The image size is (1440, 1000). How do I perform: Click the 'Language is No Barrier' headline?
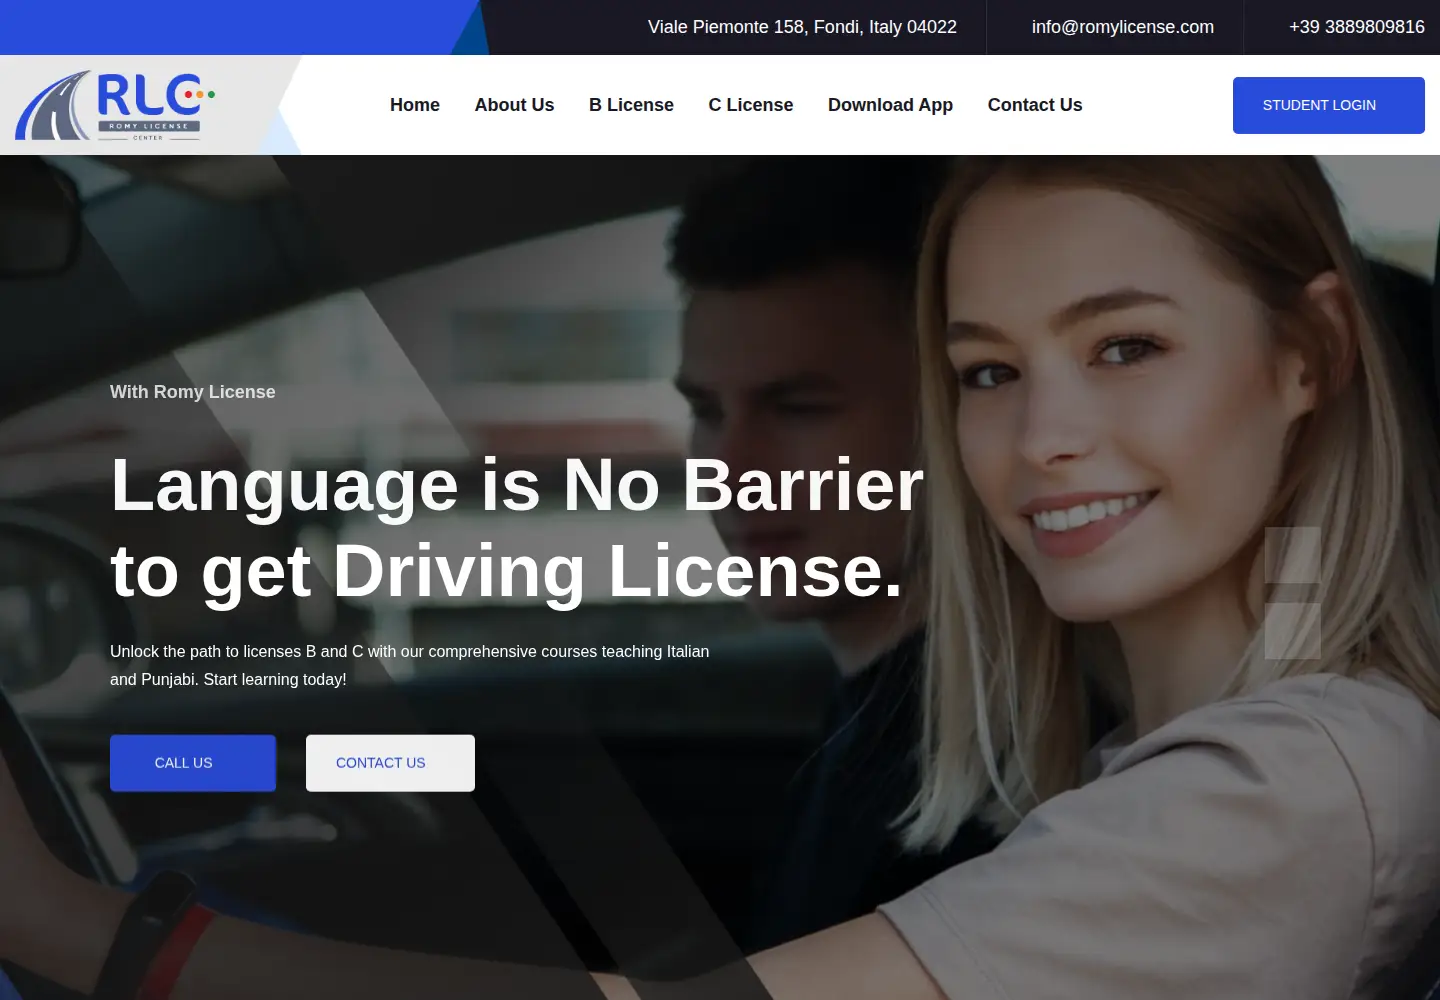coord(517,528)
